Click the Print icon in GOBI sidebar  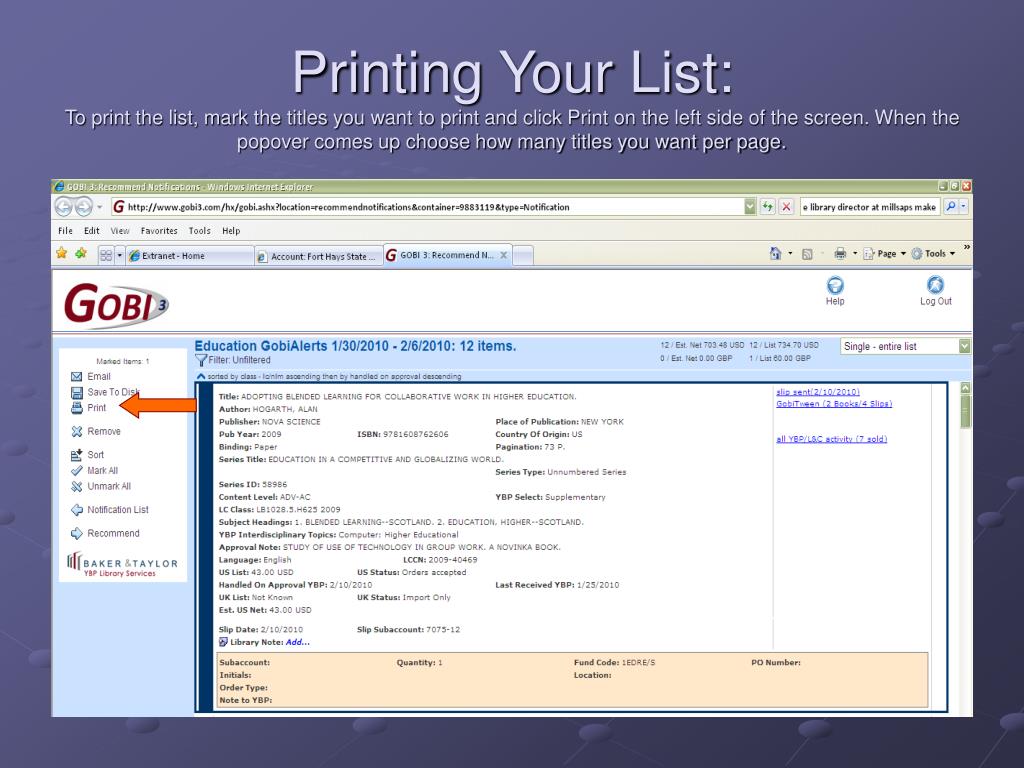pyautogui.click(x=76, y=408)
